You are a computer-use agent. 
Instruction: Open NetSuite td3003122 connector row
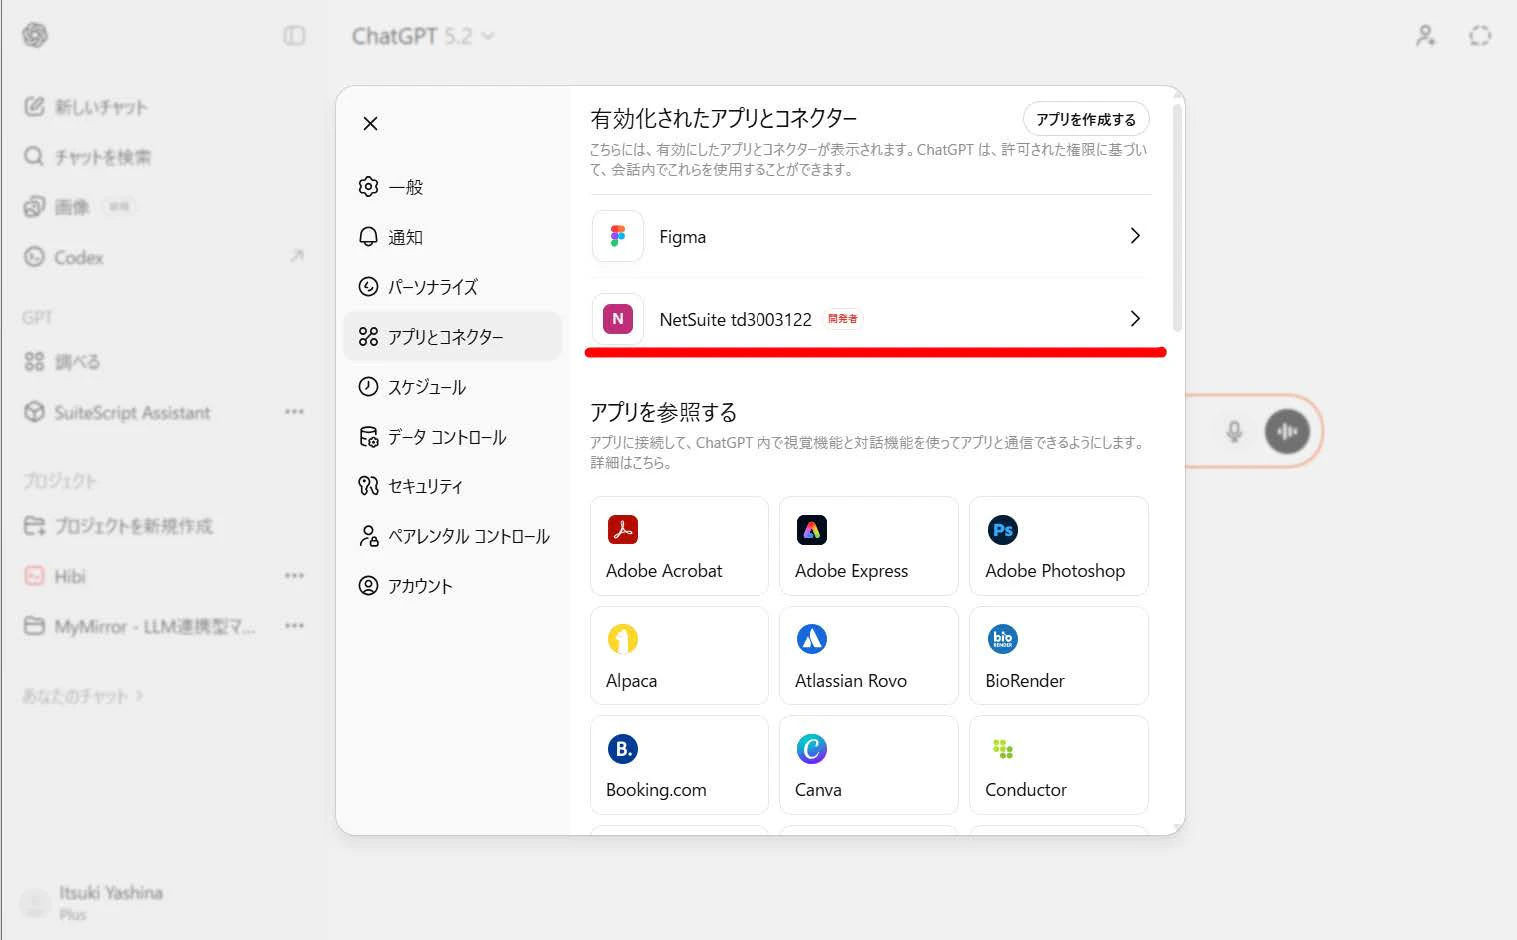(870, 319)
